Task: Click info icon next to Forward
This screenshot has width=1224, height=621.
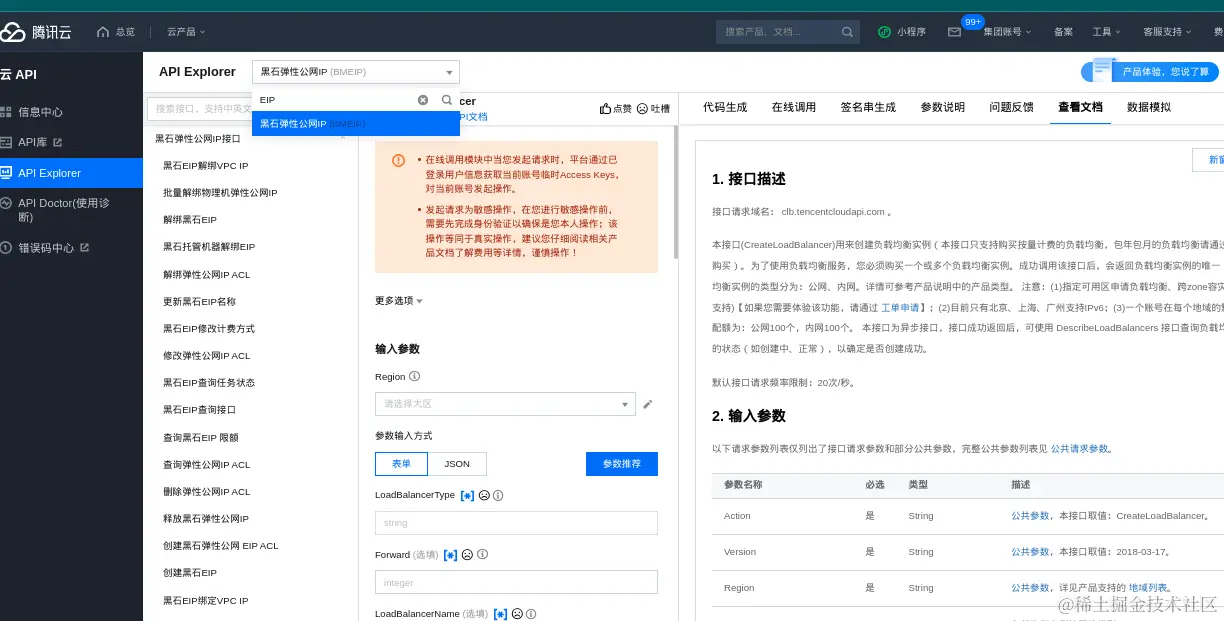Action: [481, 555]
